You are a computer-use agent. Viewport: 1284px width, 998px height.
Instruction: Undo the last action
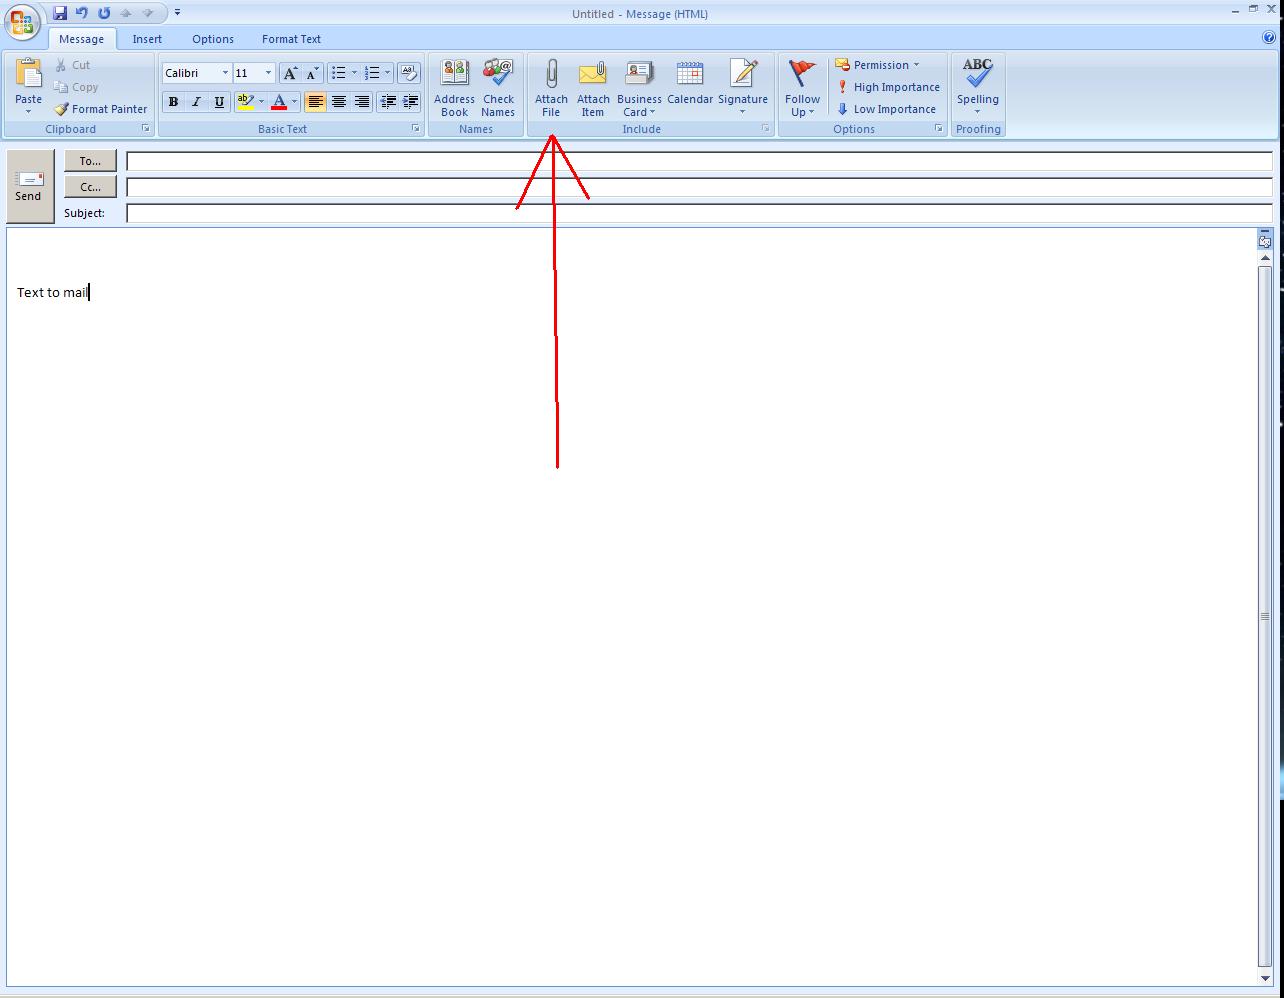(x=82, y=13)
